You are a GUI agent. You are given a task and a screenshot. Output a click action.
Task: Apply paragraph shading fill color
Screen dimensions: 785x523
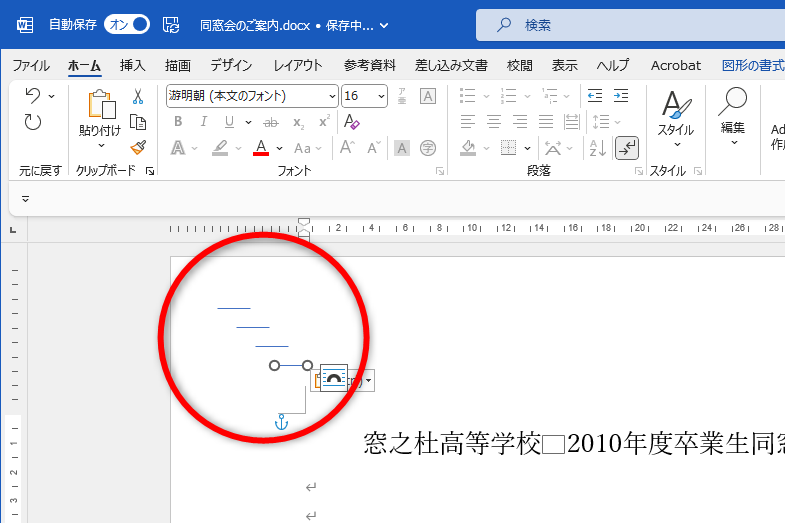[x=468, y=148]
